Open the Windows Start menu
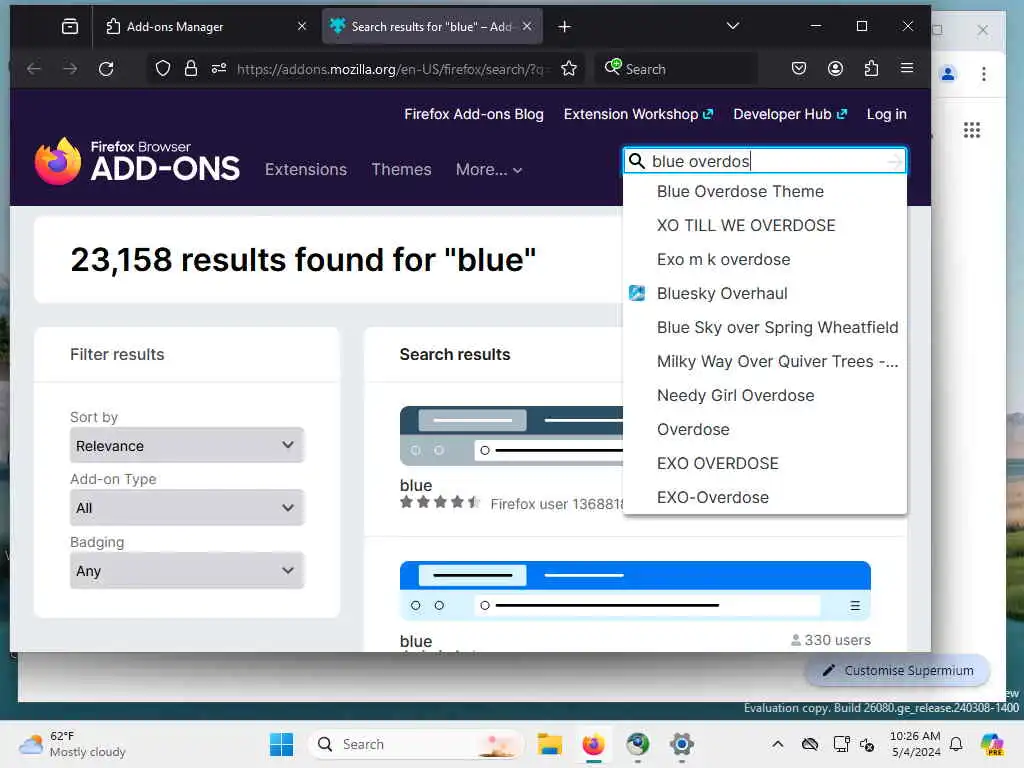 click(281, 744)
